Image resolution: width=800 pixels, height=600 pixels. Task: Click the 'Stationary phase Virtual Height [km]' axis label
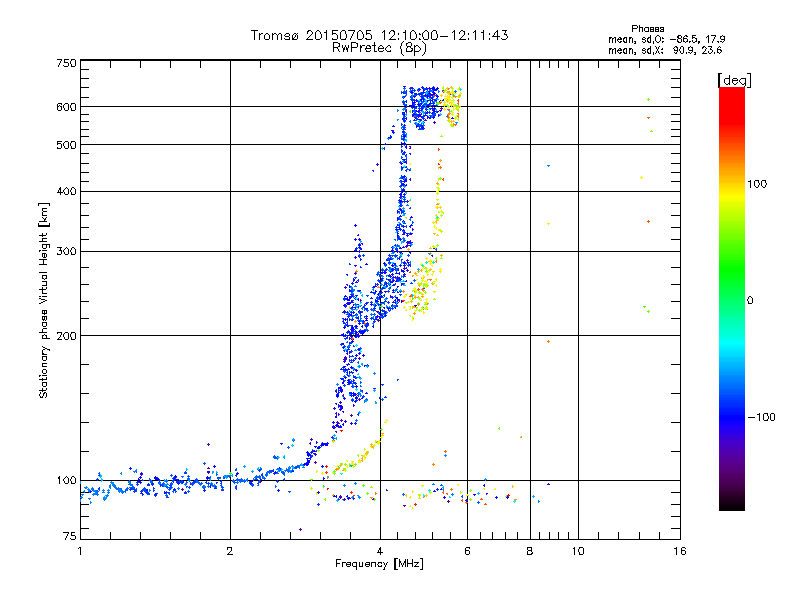click(x=44, y=300)
